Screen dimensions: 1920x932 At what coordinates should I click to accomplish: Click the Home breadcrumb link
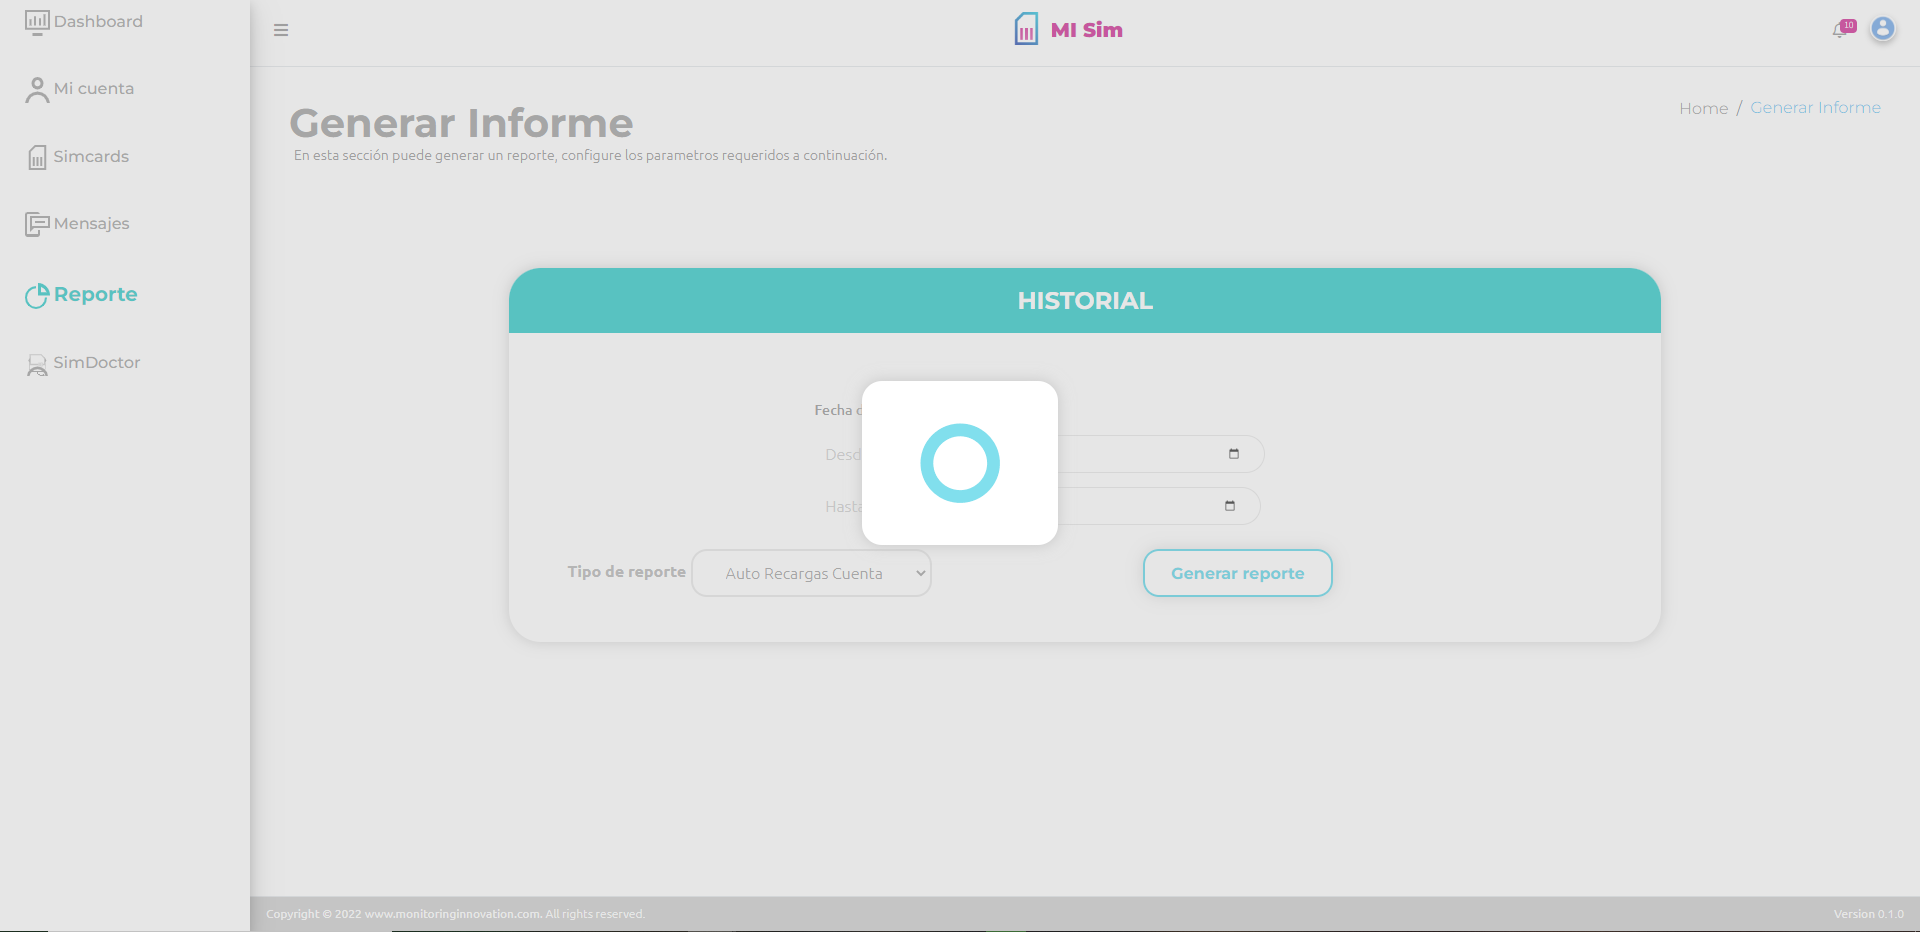[x=1703, y=108]
